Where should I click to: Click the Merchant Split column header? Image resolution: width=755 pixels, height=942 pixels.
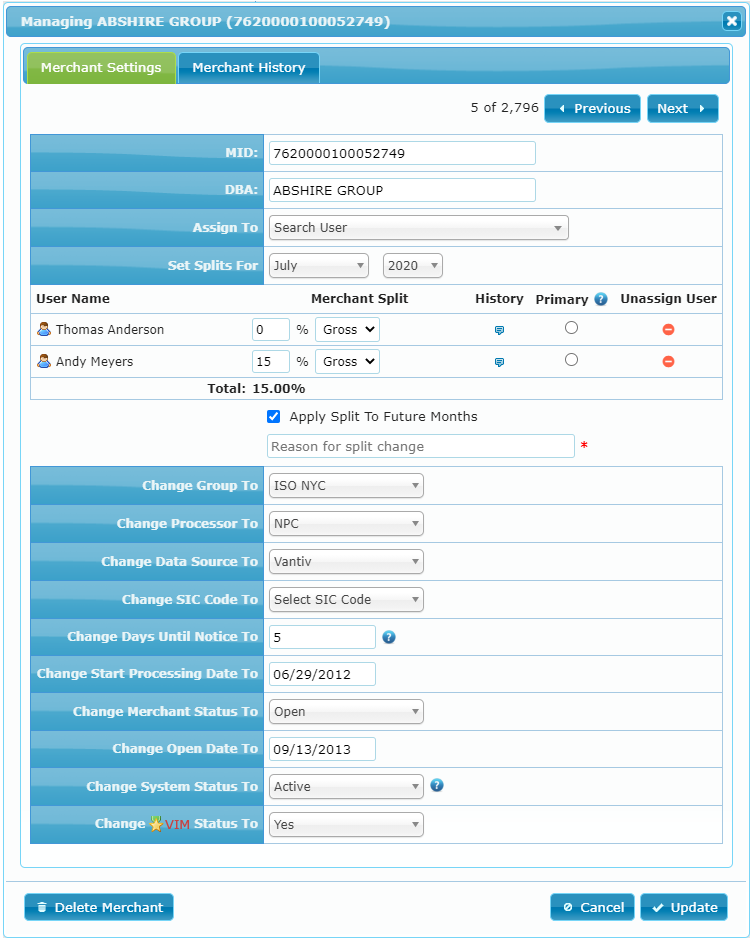tap(359, 299)
